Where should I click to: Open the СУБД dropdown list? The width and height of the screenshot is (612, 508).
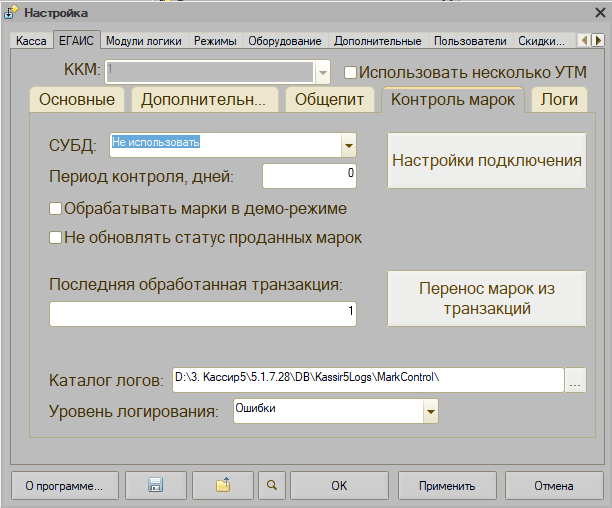tap(348, 146)
